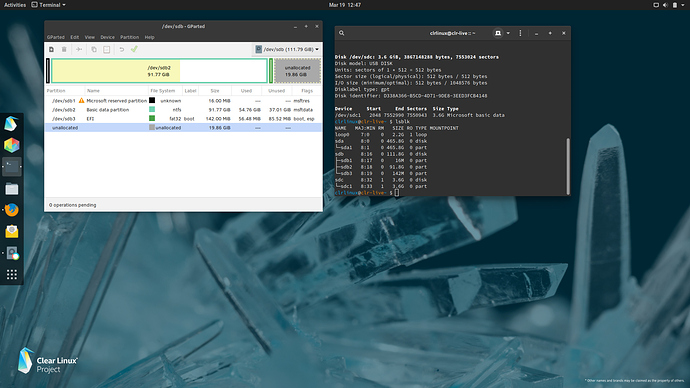Click the boot, esp flags cell
The height and width of the screenshot is (388, 690).
pyautogui.click(x=304, y=119)
